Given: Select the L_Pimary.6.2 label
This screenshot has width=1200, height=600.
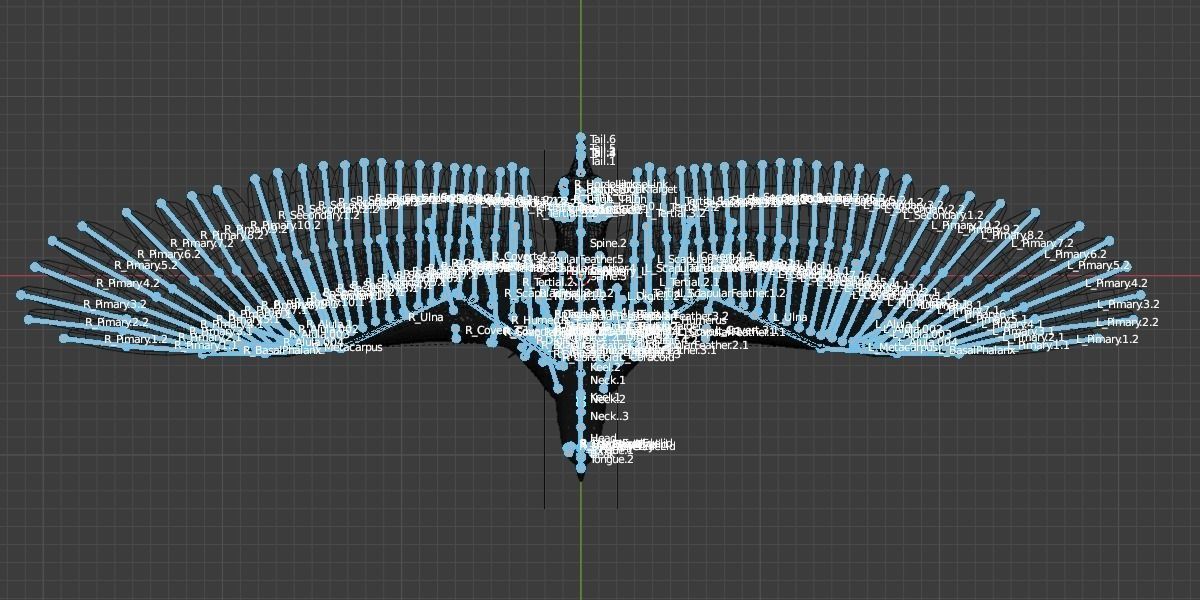Looking at the screenshot, I should coord(1075,254).
